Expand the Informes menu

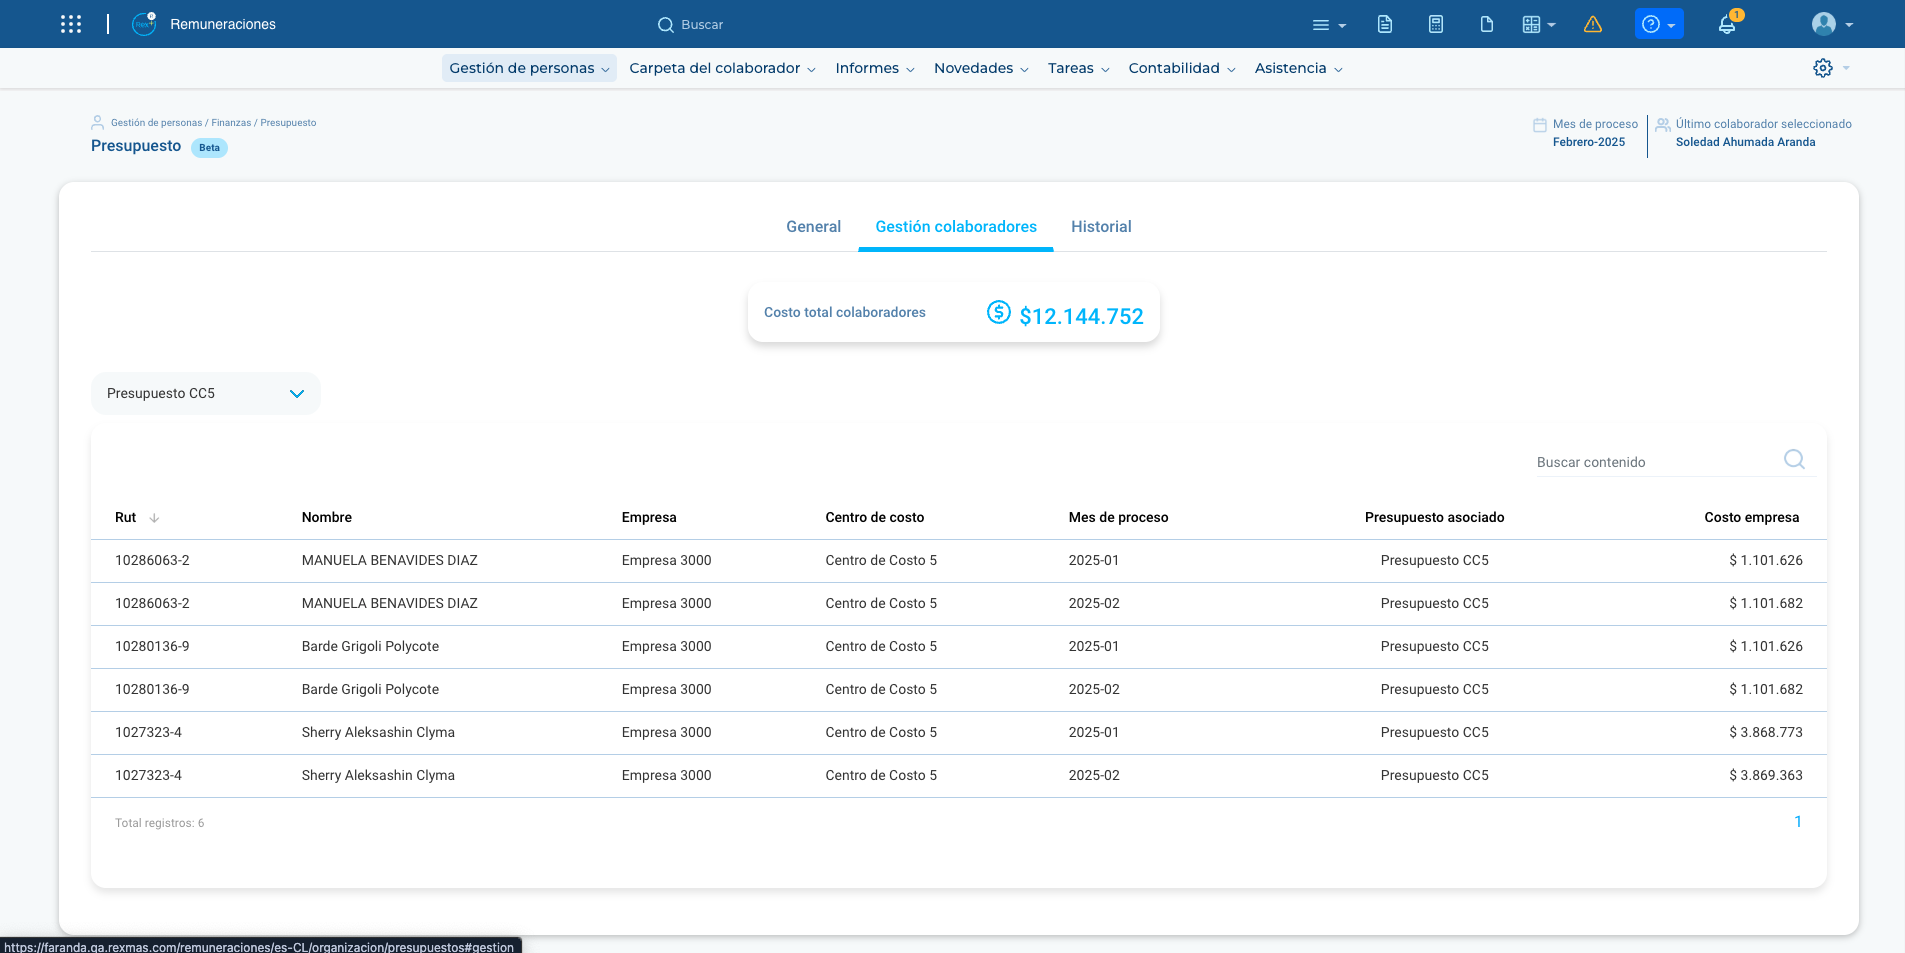click(x=875, y=68)
